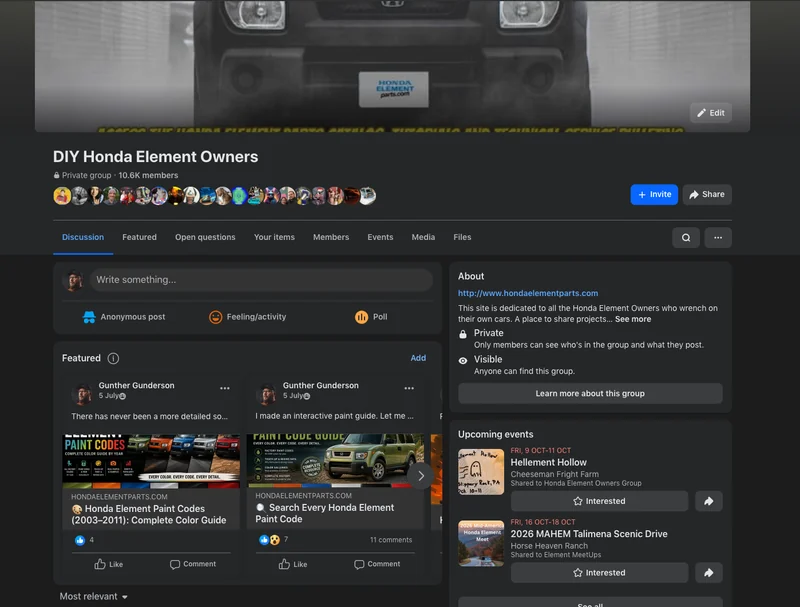Click the Featured info circle icon
Image resolution: width=800 pixels, height=607 pixels.
coord(113,359)
